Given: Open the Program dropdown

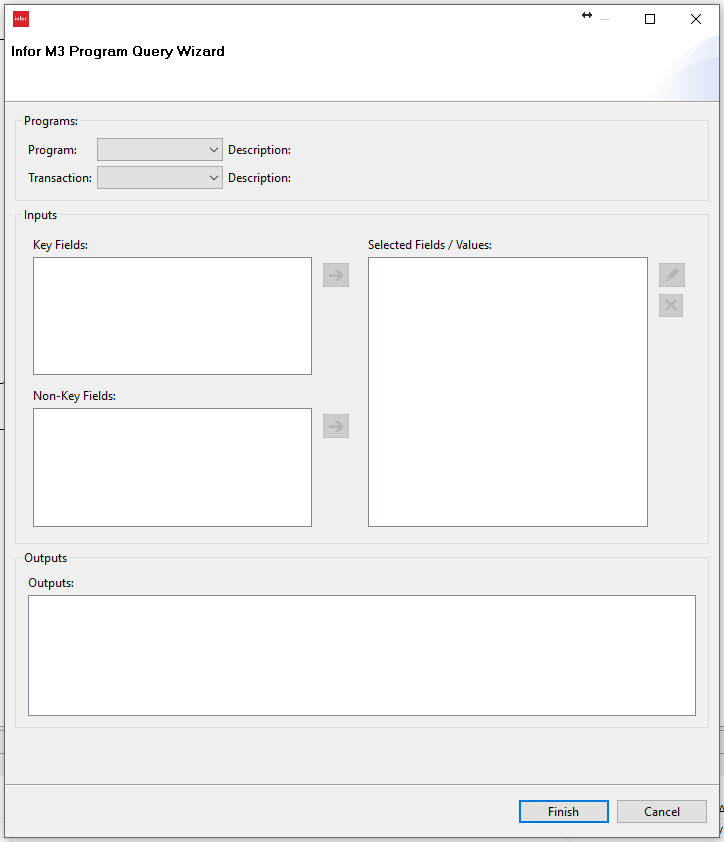Looking at the screenshot, I should pyautogui.click(x=160, y=150).
